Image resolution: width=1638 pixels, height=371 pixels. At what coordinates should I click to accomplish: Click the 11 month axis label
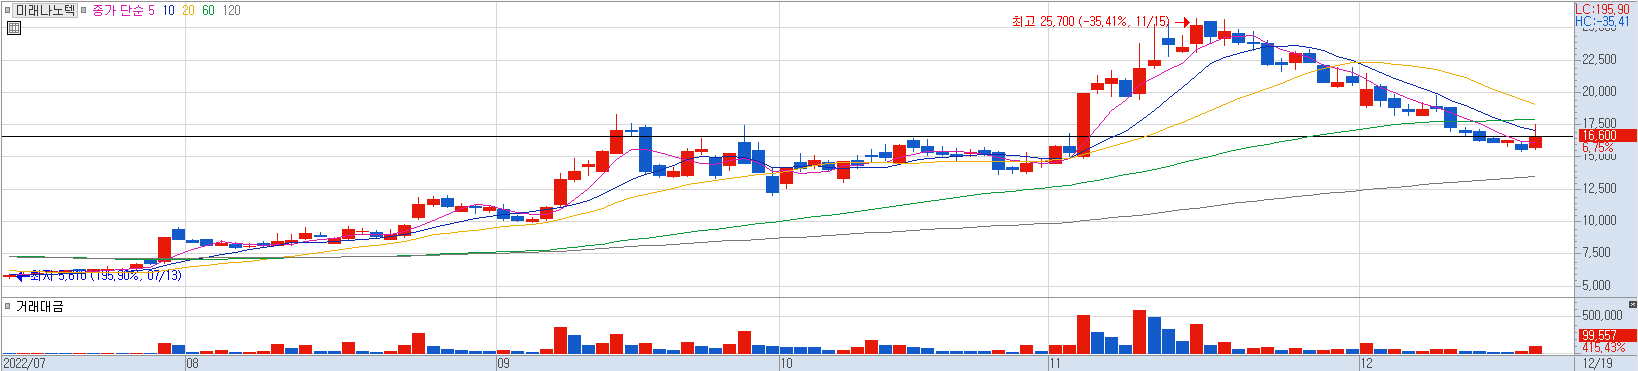[x=1055, y=363]
